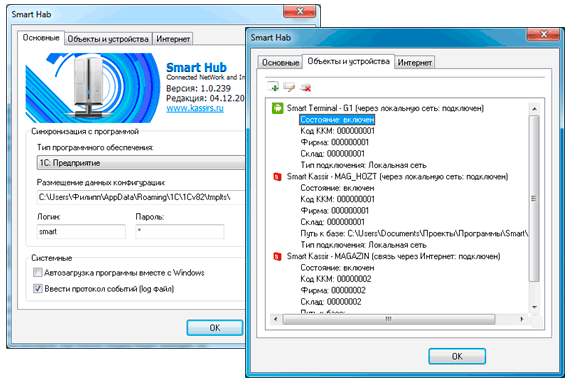Open the software type dropdown showing 1C: Предприятие
The width and height of the screenshot is (570, 383).
pyautogui.click(x=141, y=163)
